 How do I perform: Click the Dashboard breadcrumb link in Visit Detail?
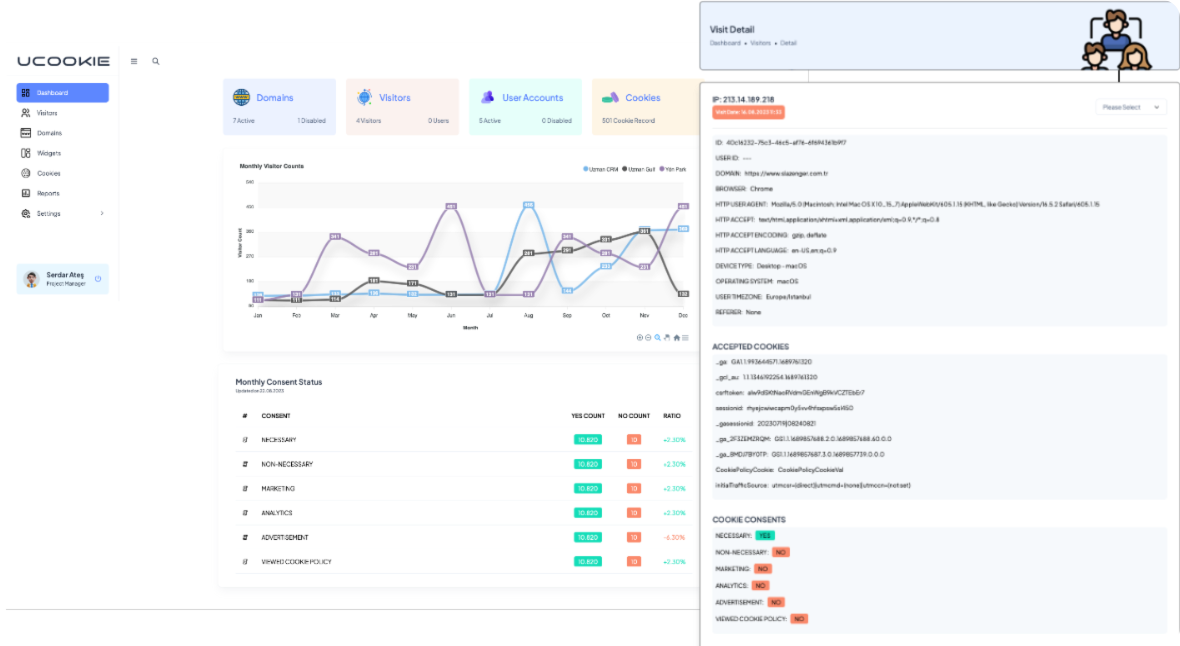point(725,43)
